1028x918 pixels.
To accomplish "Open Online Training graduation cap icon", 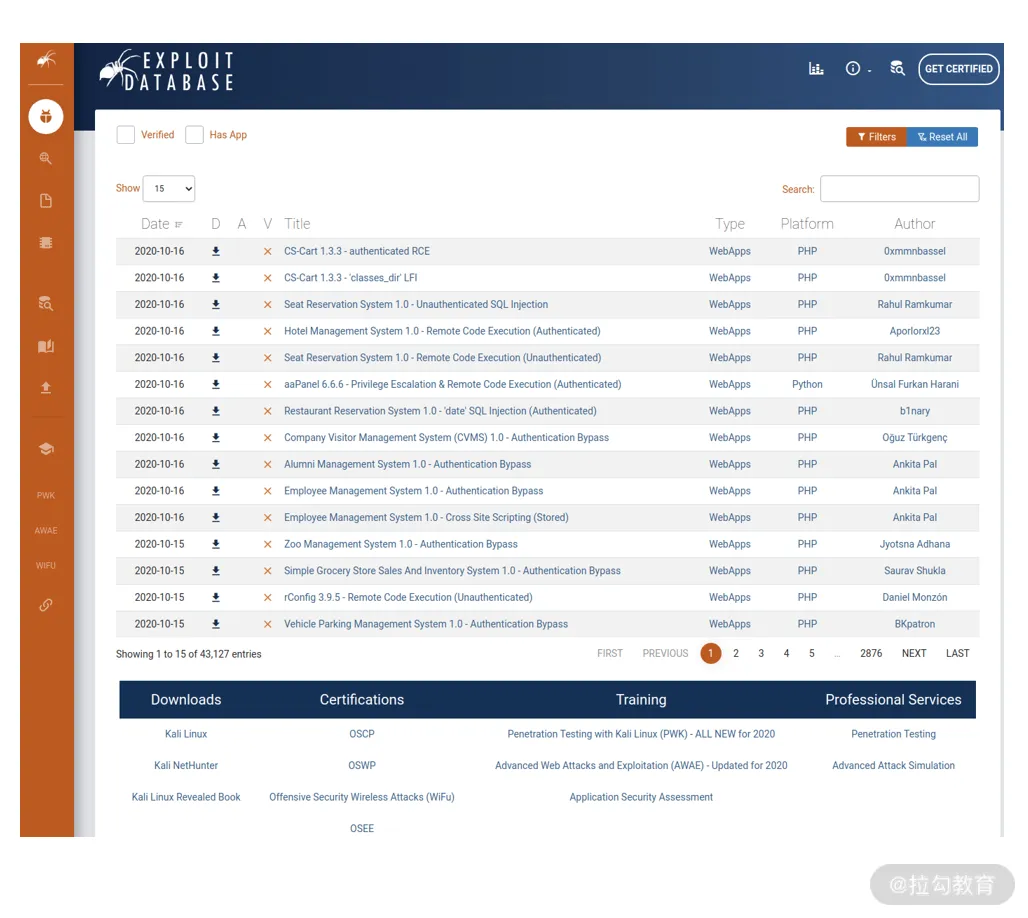I will (46, 449).
